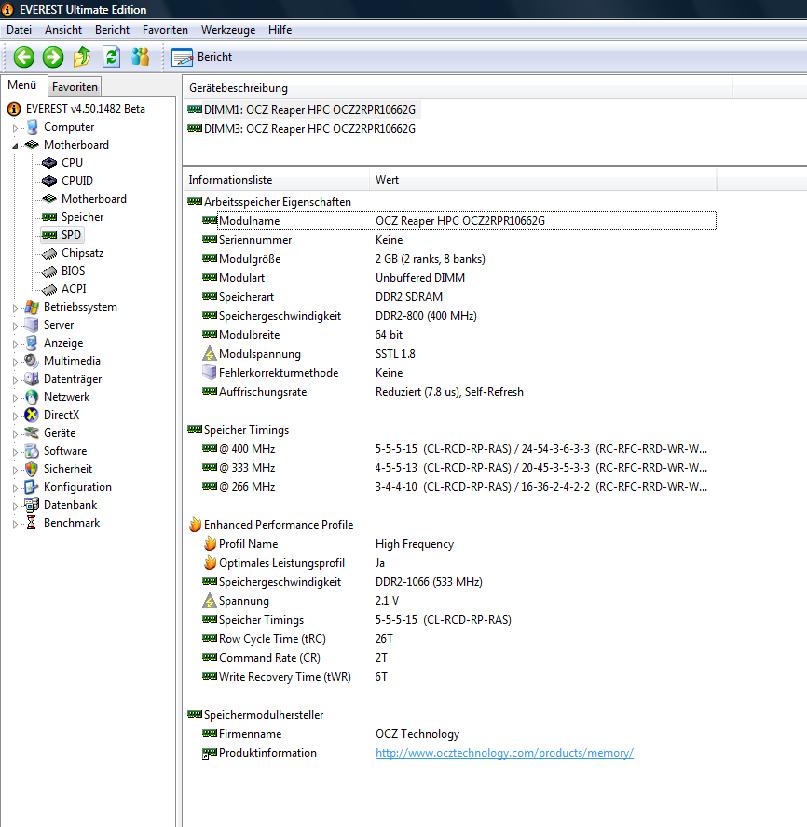Open the Bericht menu in menu bar
The image size is (807, 827).
pos(112,30)
